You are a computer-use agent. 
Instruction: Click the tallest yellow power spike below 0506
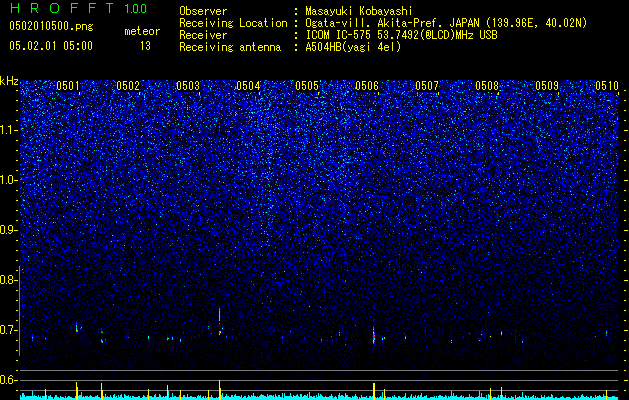(x=374, y=391)
